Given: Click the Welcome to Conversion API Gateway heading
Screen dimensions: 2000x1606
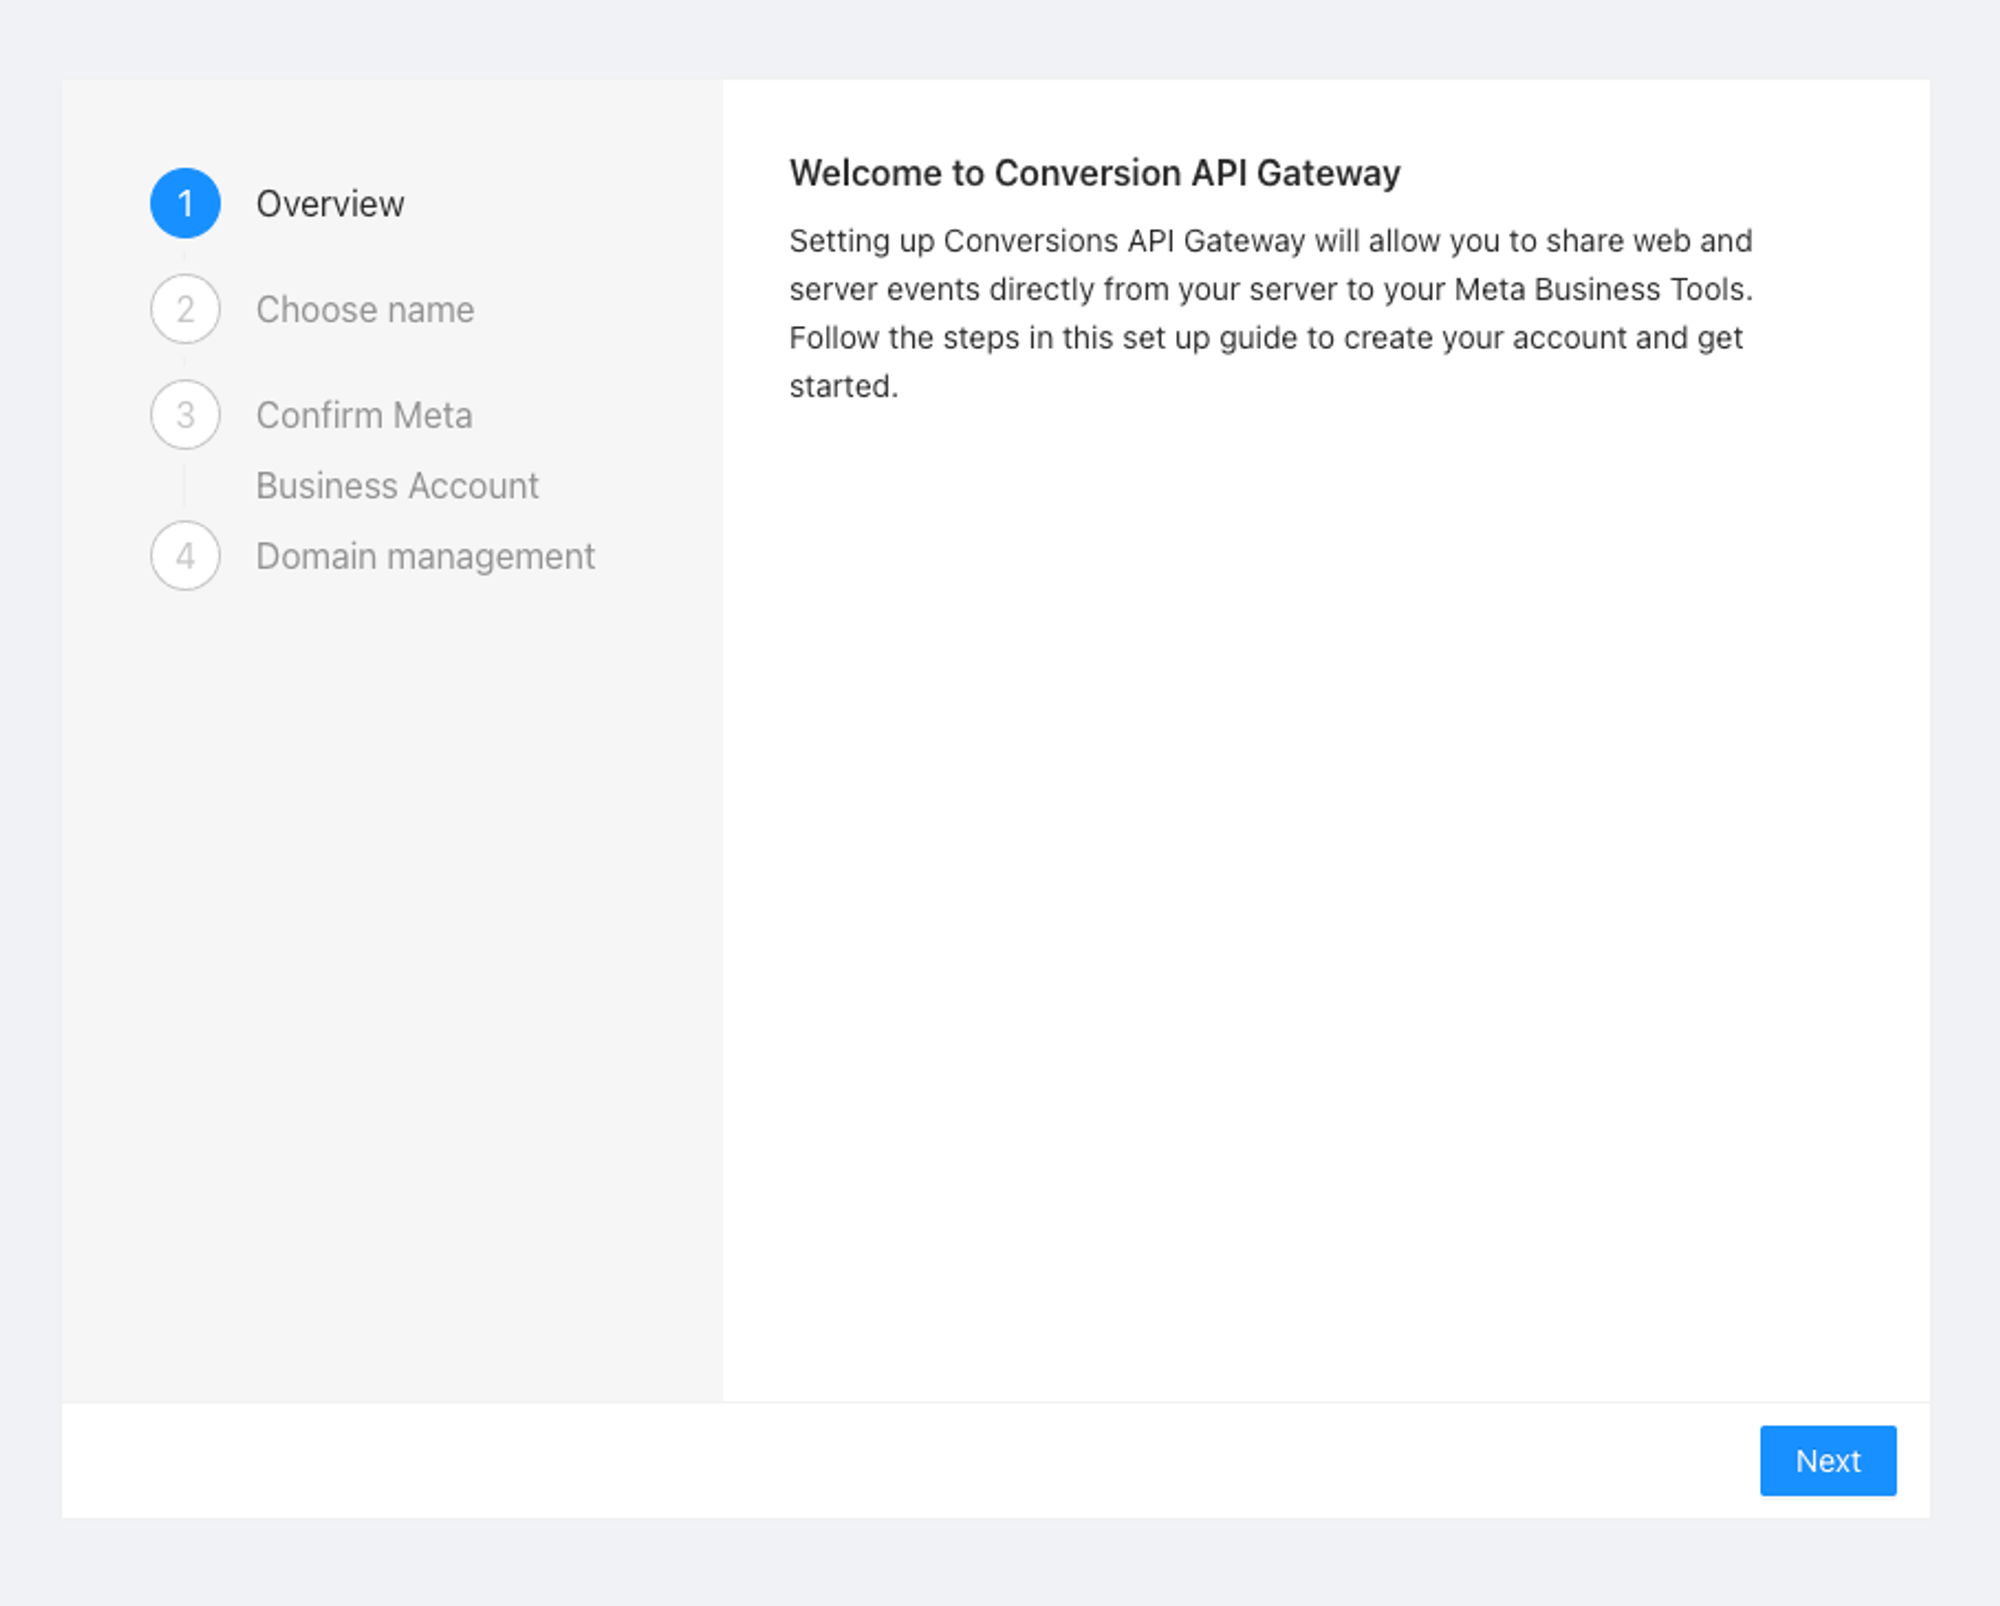Looking at the screenshot, I should [1094, 173].
